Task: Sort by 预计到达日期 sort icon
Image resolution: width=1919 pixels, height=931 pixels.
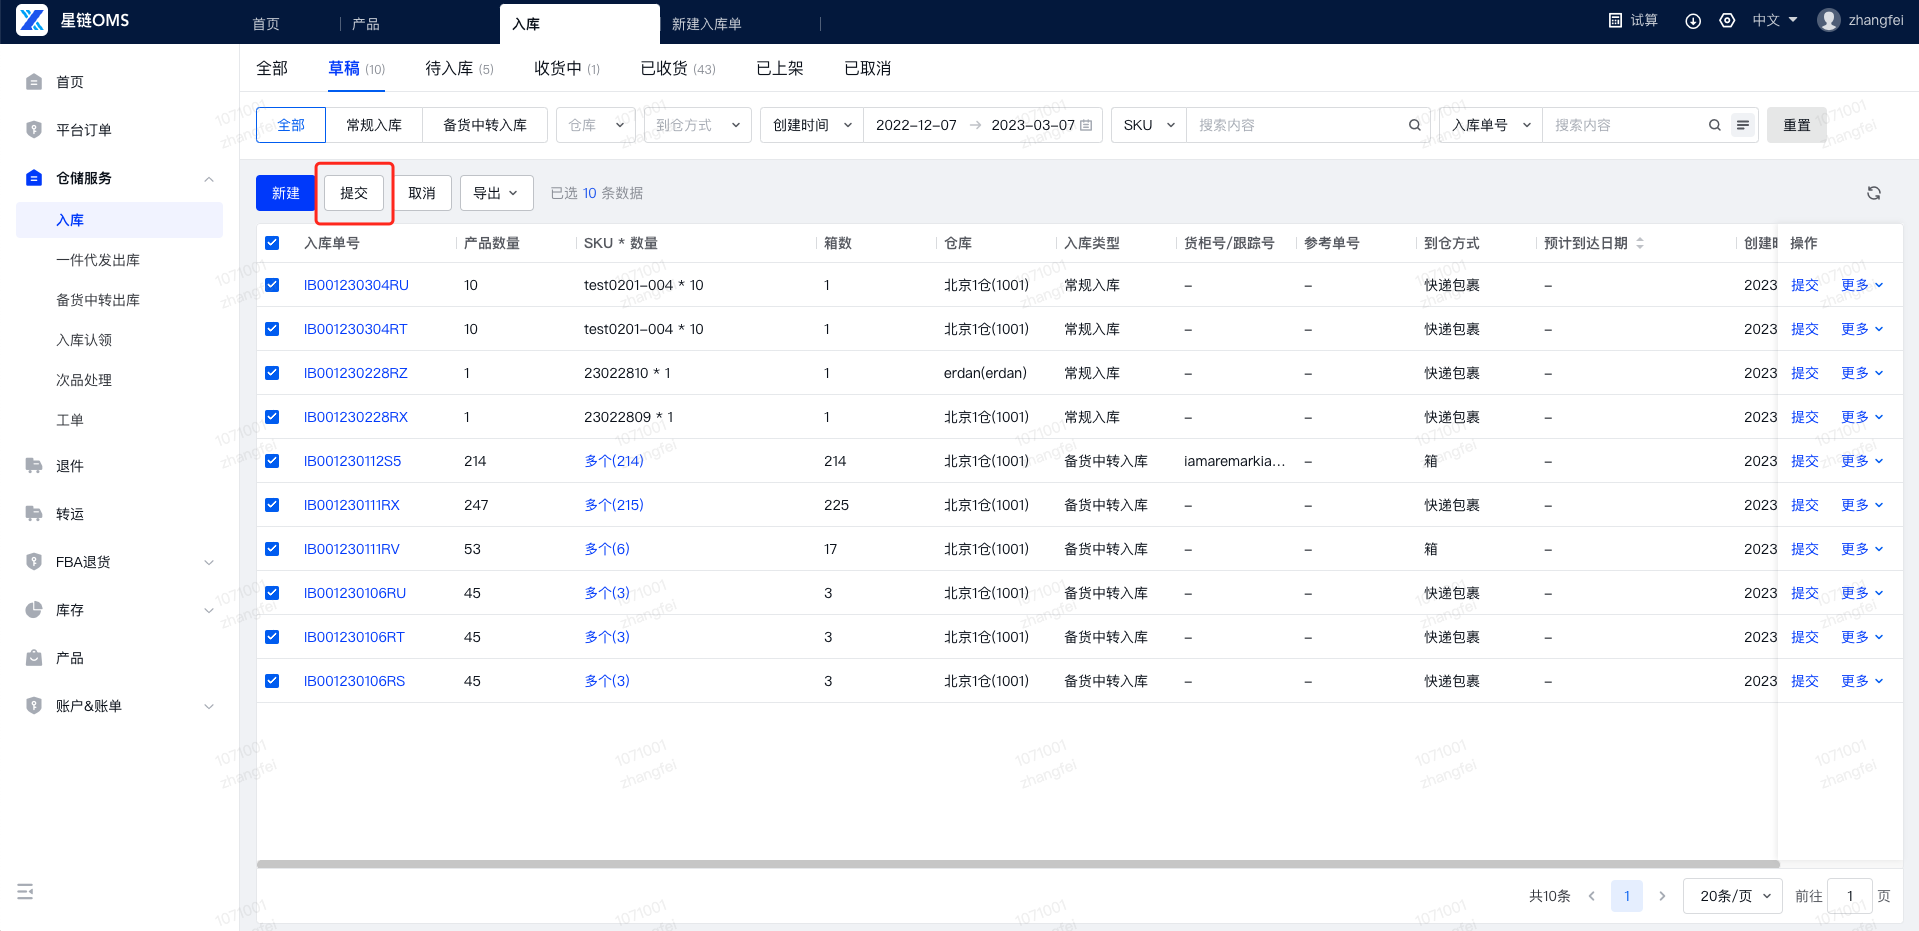Action: click(x=1640, y=243)
